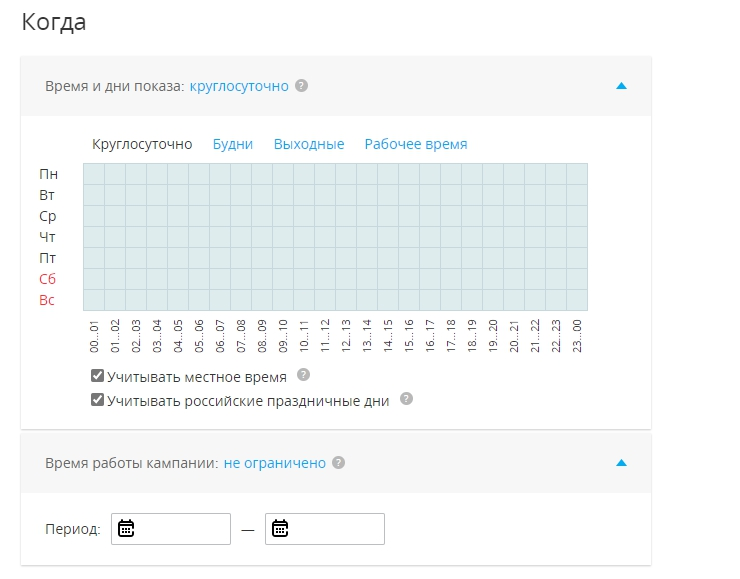Click the 'круглосуточно' link in header
Screen dimensions: 740x579
click(x=239, y=86)
